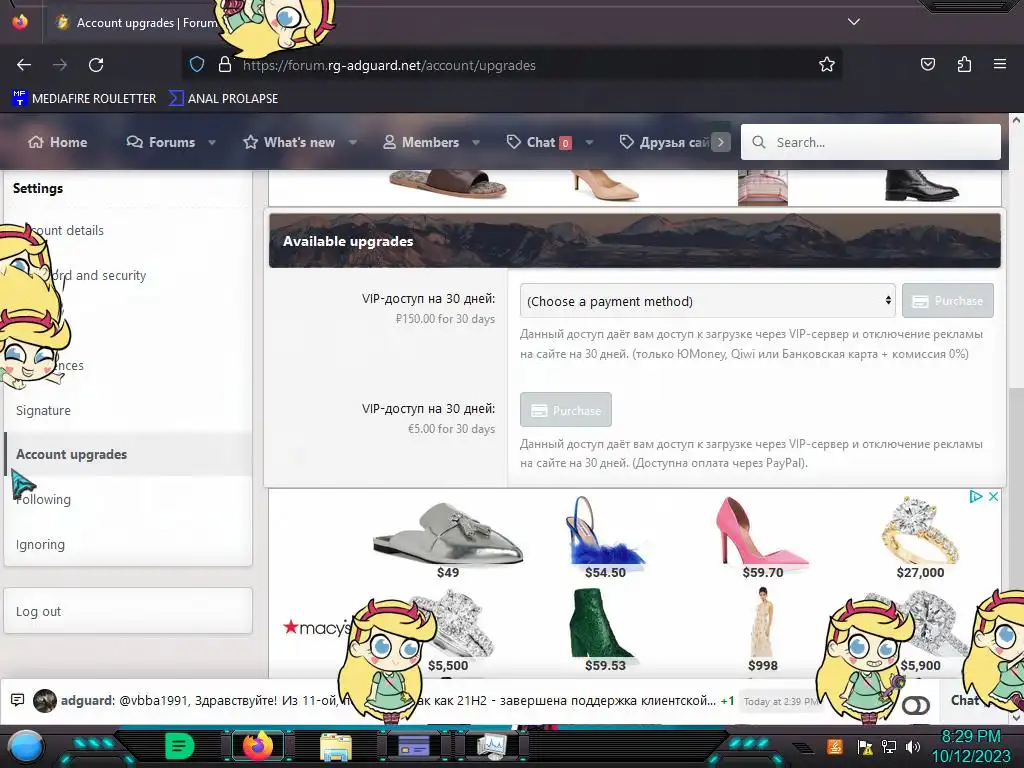View the $59.53 green boot ad
Screen dimensions: 1024x768
[605, 631]
